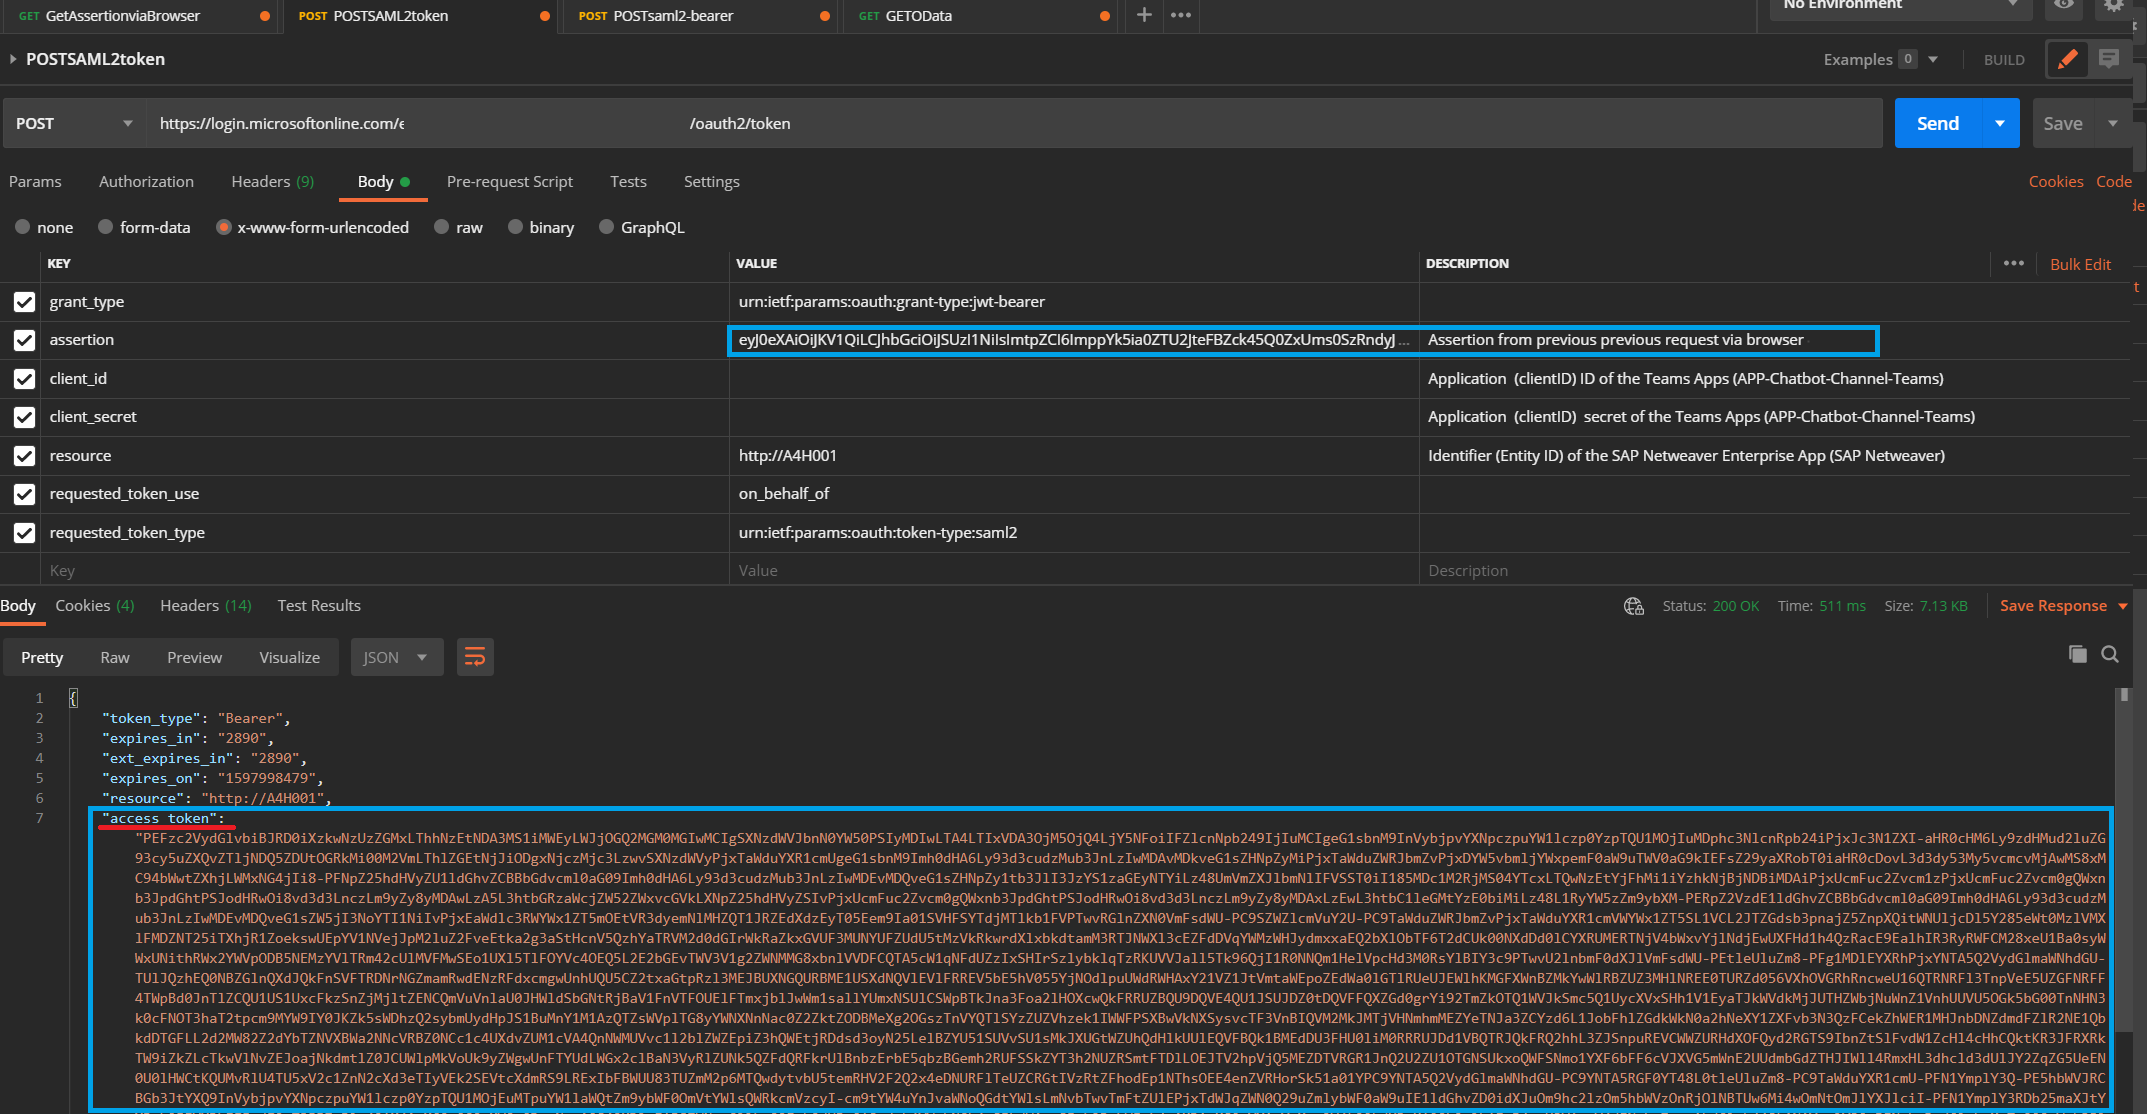Click the unsaved dot on the GETOData tab
This screenshot has width=2147, height=1114.
(1104, 16)
